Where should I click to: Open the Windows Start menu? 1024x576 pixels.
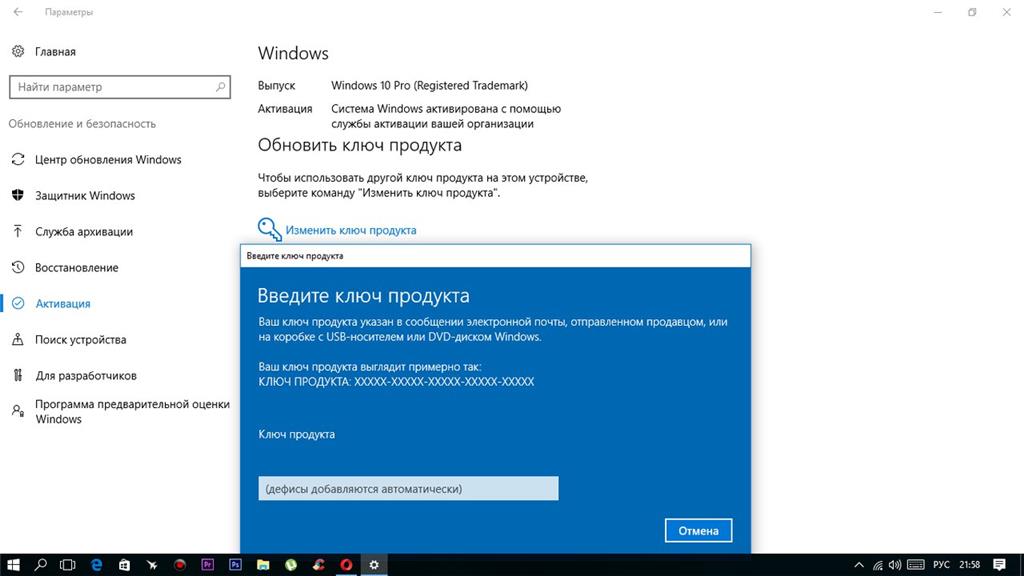(x=13, y=565)
